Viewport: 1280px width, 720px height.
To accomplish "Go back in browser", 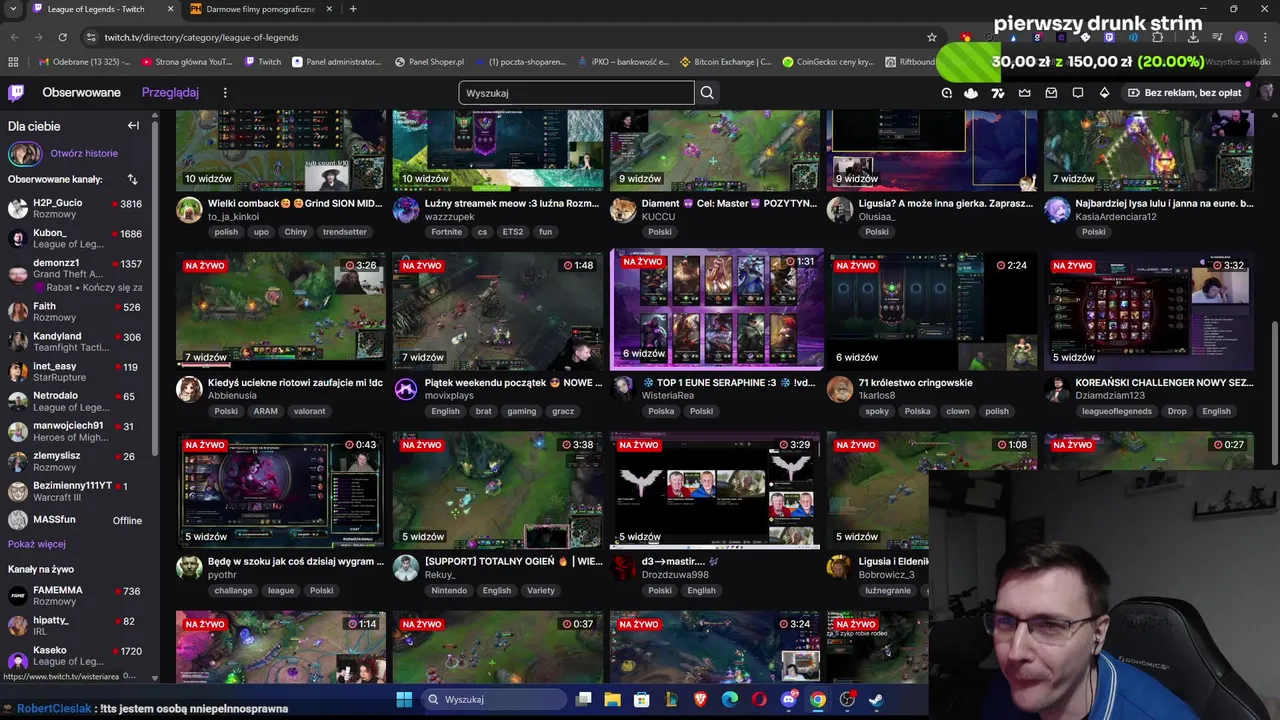I will 15,37.
